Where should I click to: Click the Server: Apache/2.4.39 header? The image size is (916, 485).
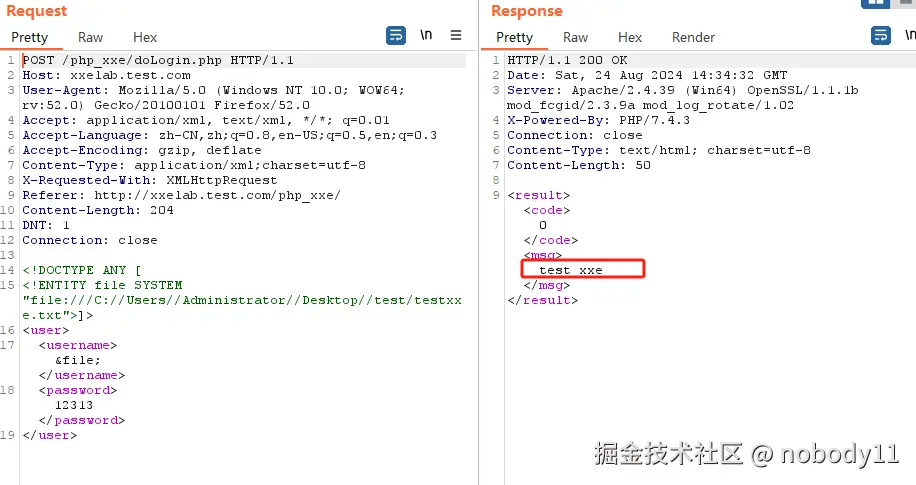pyautogui.click(x=683, y=91)
